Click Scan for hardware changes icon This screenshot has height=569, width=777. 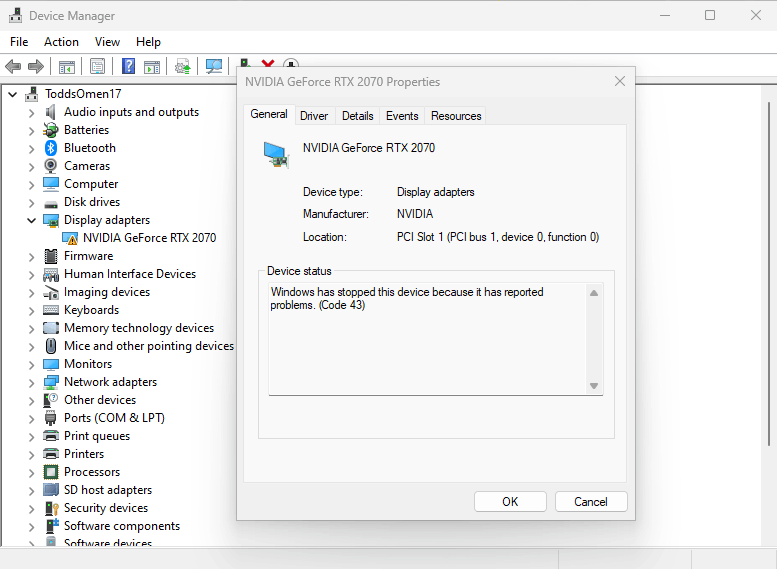(214, 66)
